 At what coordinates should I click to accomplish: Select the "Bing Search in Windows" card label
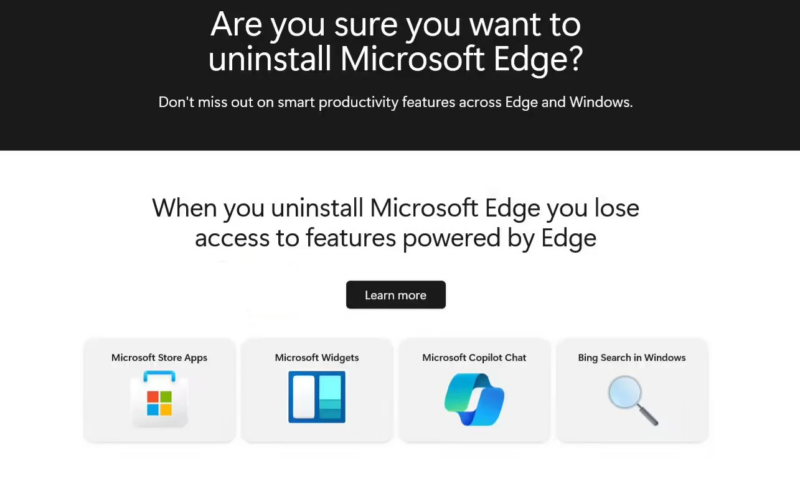pyautogui.click(x=632, y=358)
